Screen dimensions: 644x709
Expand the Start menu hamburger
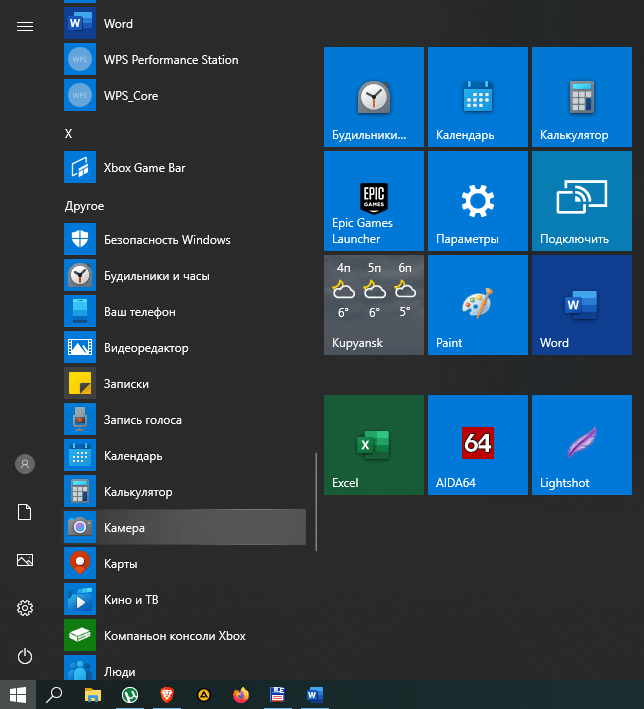[x=25, y=27]
